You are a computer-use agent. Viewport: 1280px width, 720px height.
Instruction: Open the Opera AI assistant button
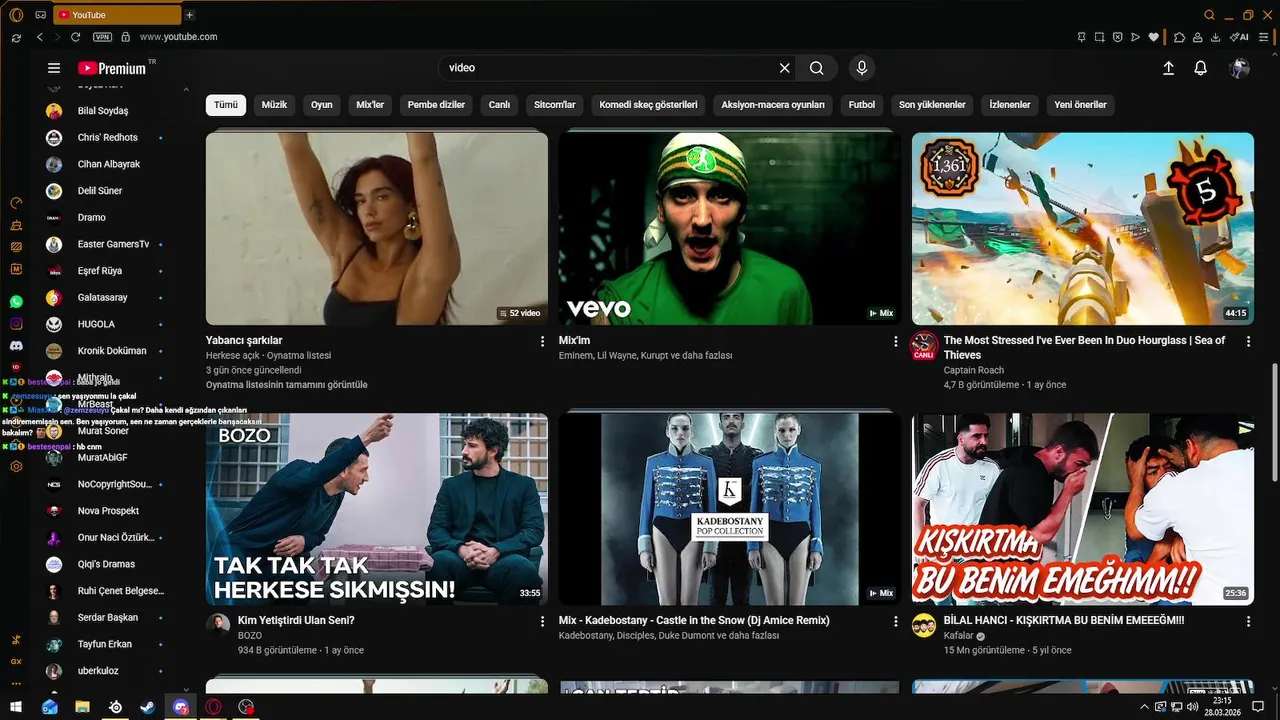pos(1239,37)
